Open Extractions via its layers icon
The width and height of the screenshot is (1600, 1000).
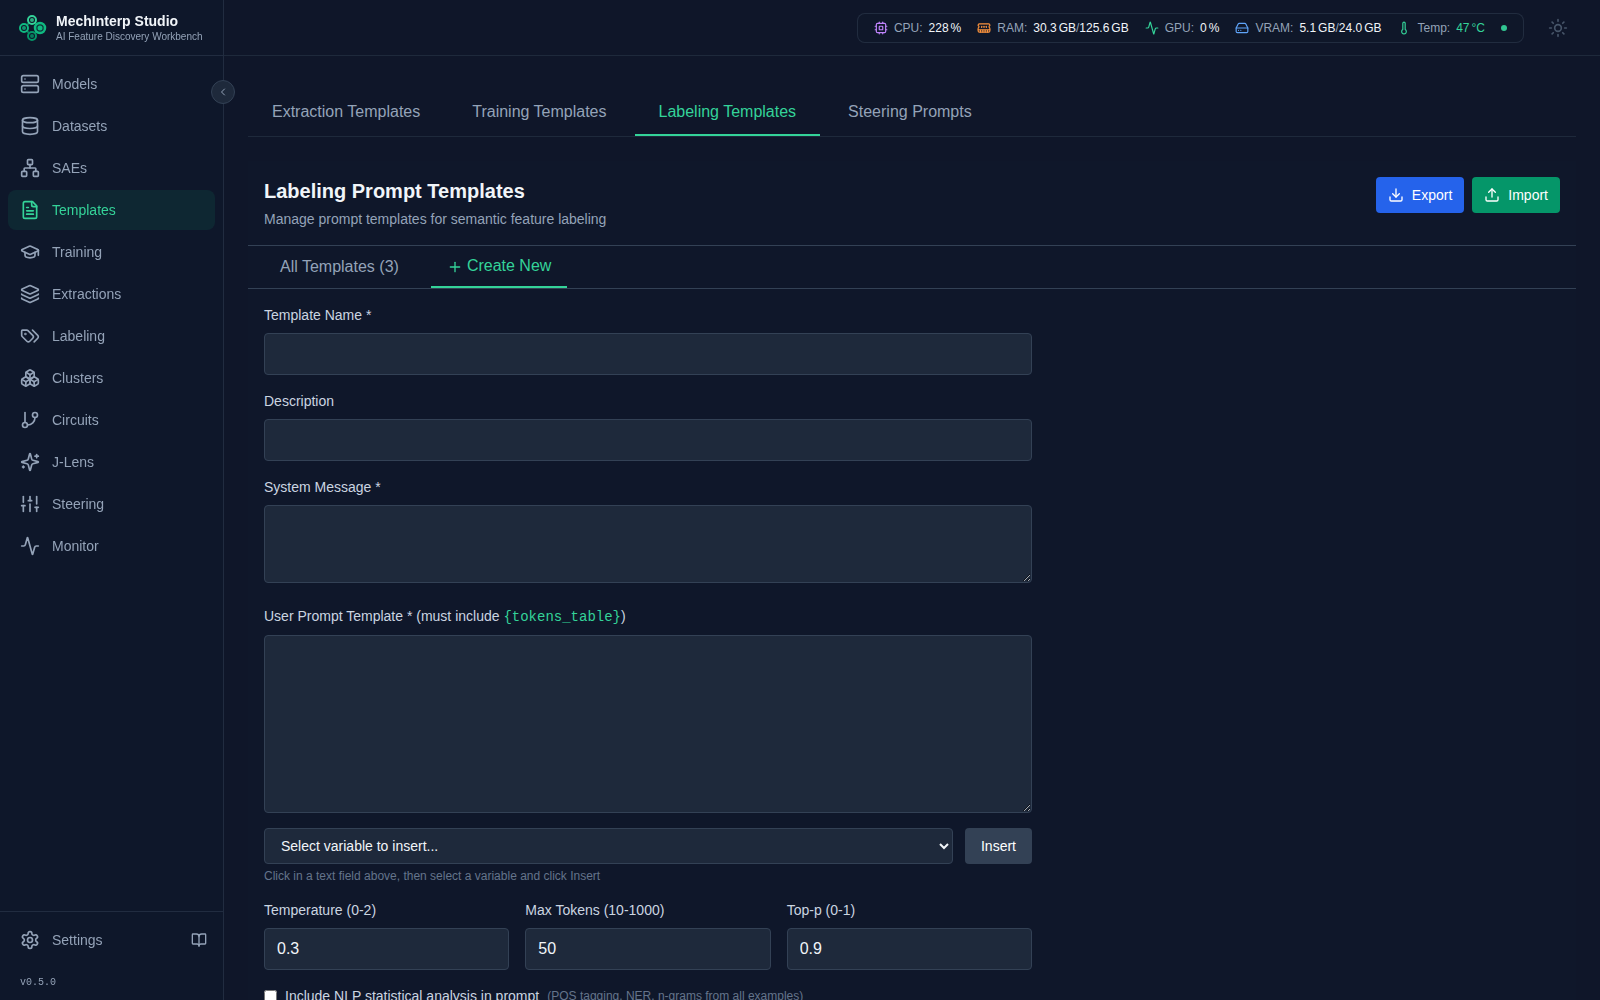coord(30,294)
